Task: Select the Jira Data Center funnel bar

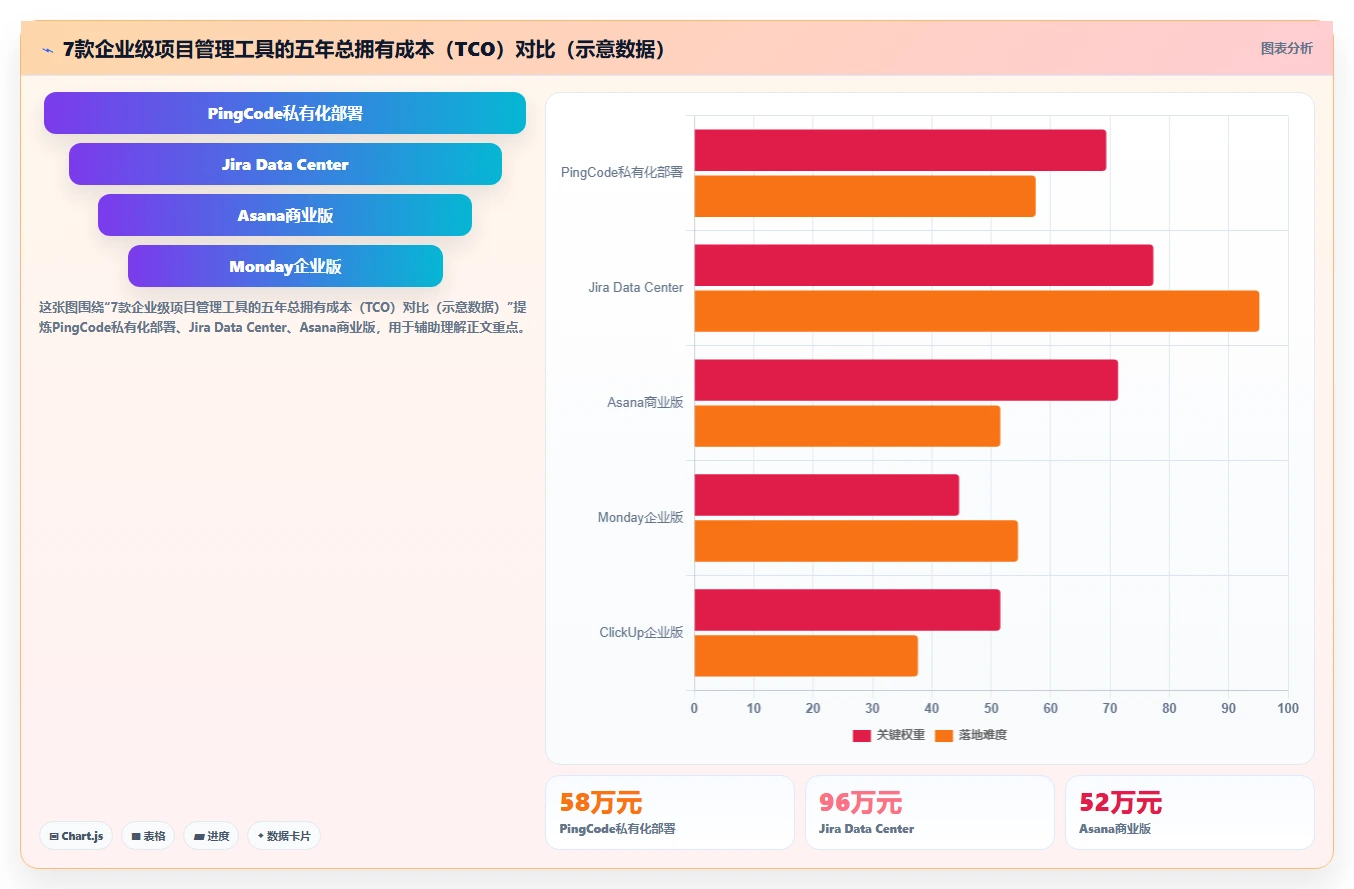Action: [285, 164]
